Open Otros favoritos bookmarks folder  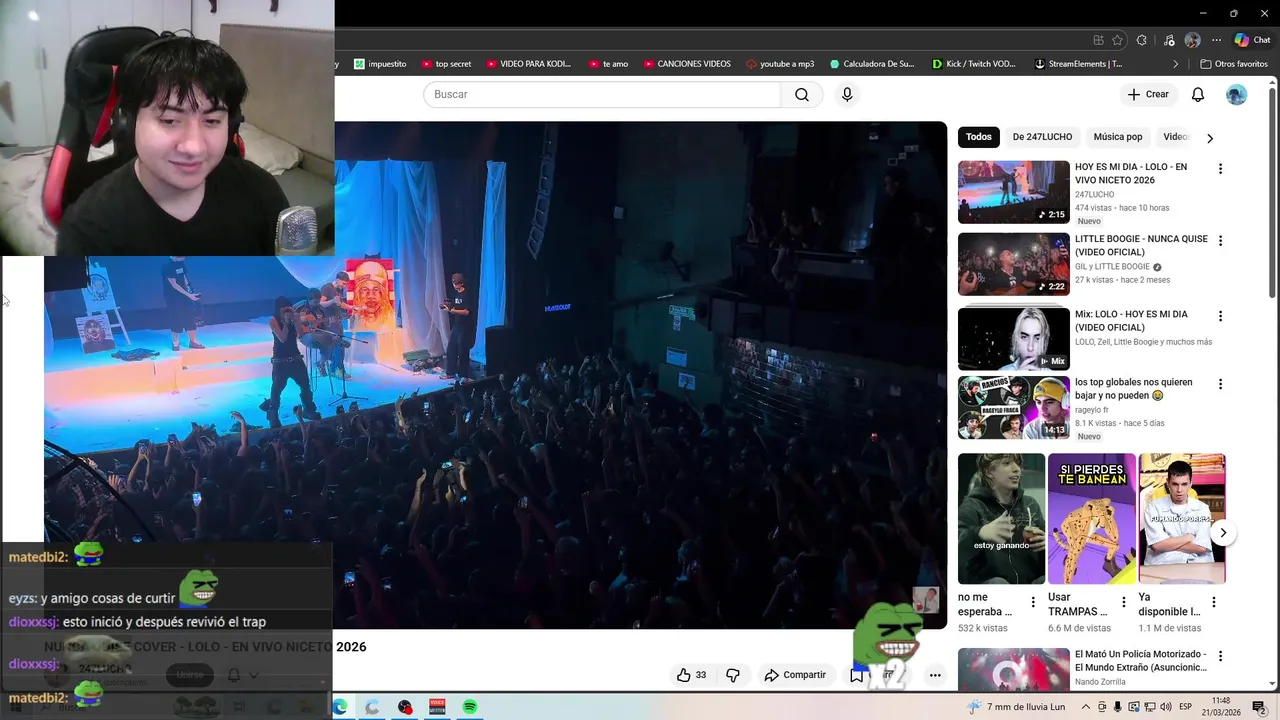[x=1234, y=64]
